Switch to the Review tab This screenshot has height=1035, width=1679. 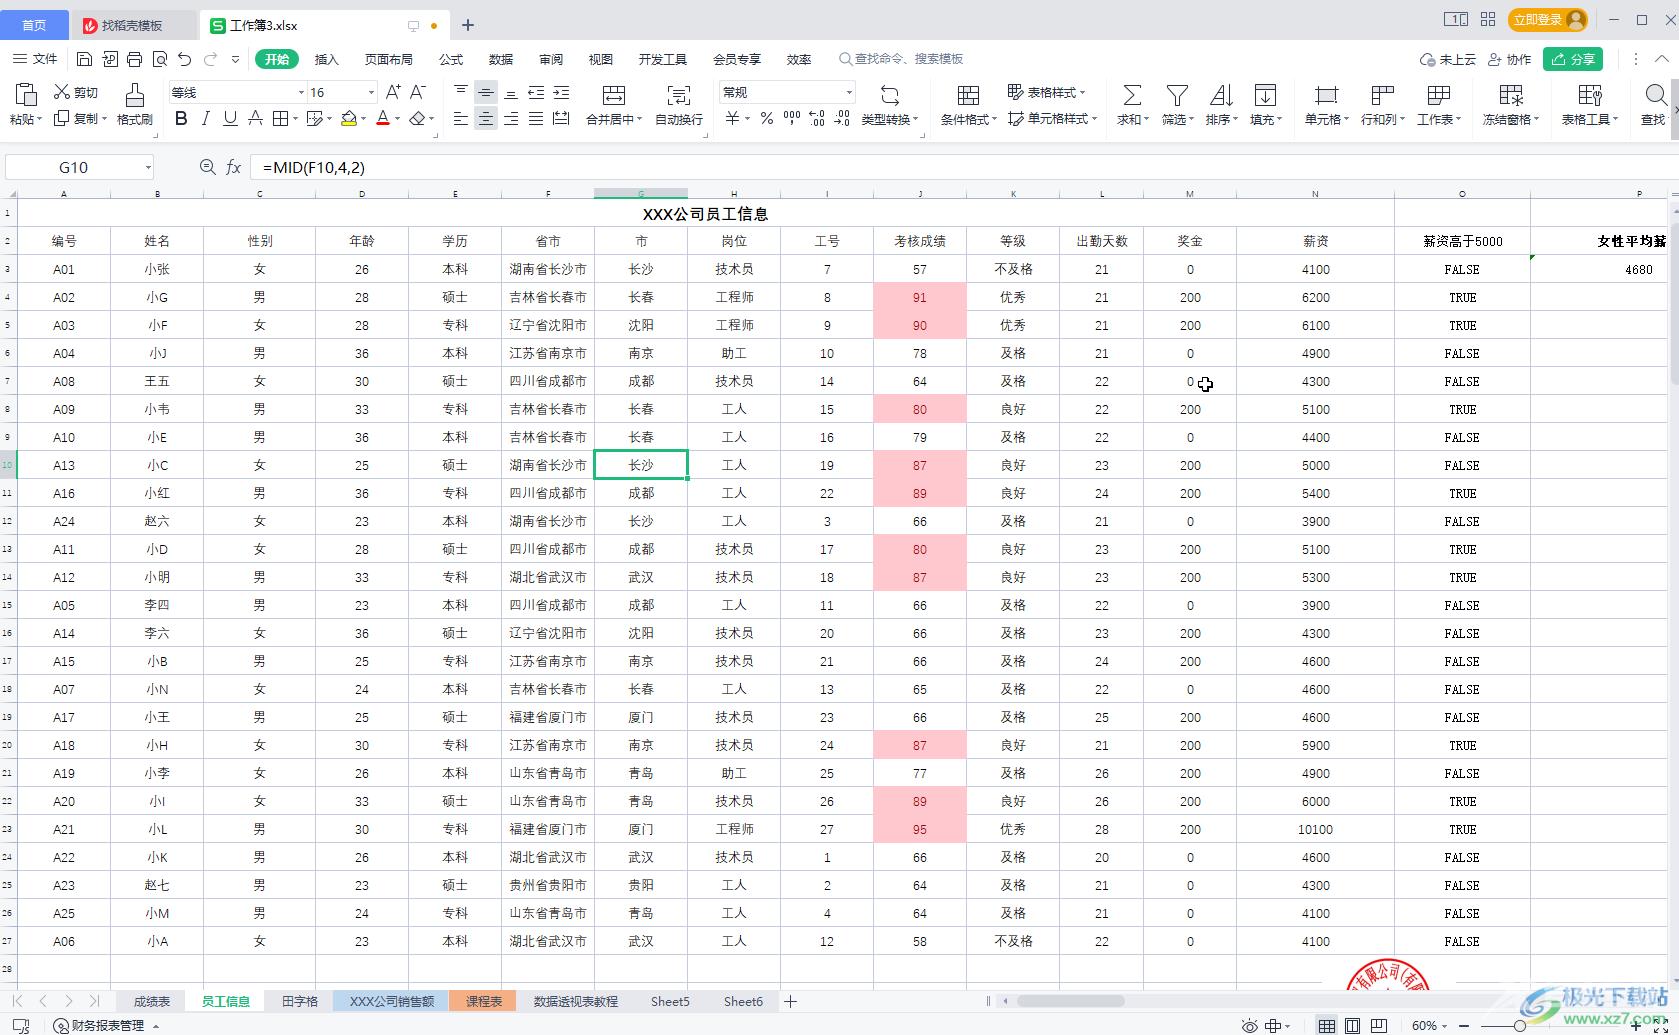click(551, 59)
